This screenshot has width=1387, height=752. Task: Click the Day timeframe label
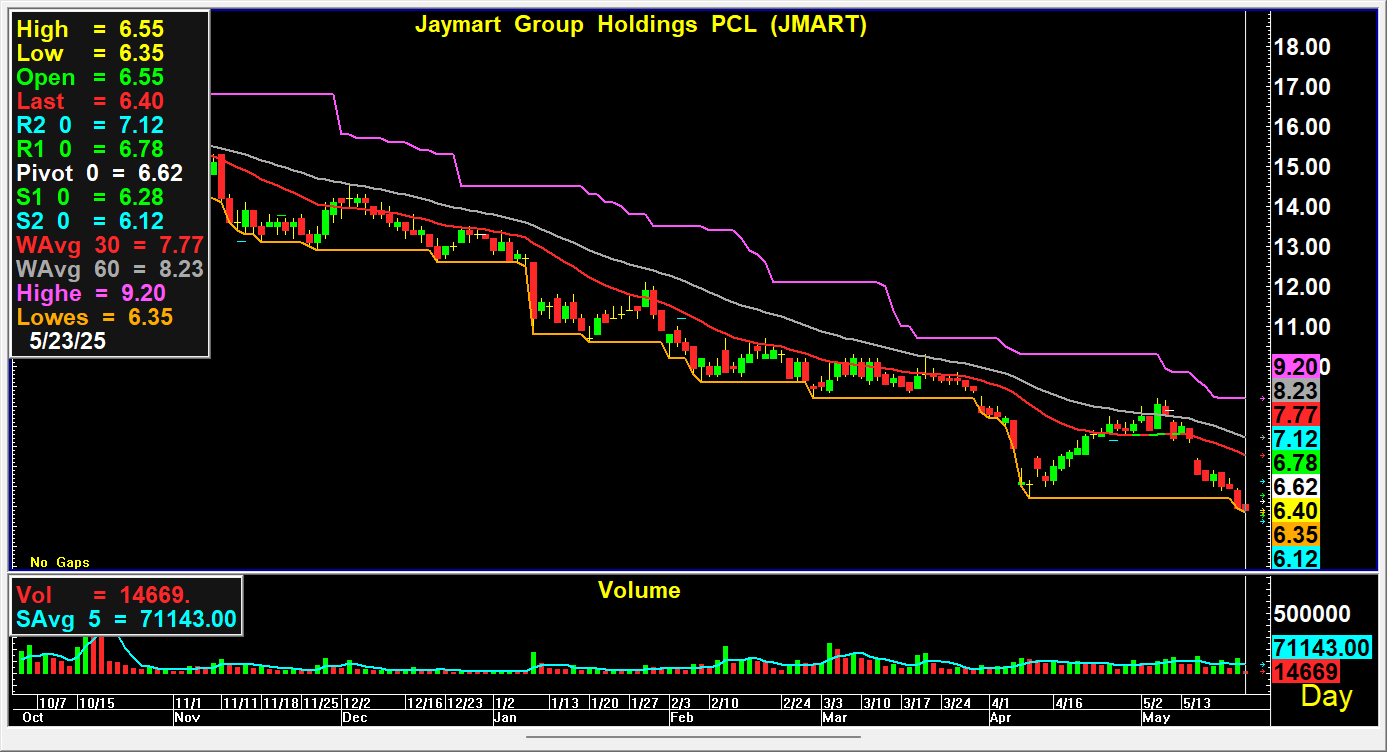point(1326,696)
